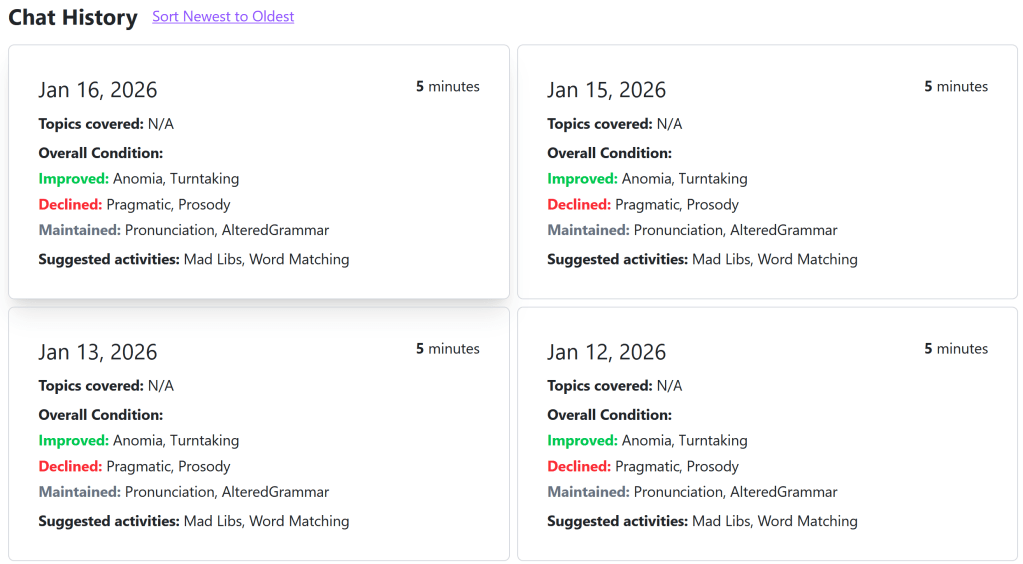Click the red Declined line in Jan 15 card

click(x=643, y=205)
